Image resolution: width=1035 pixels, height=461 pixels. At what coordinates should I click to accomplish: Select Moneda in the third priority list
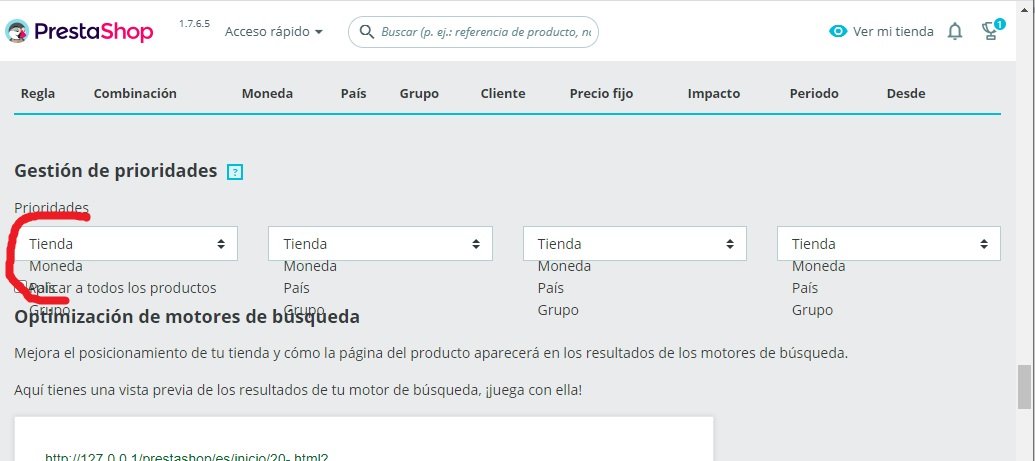[x=564, y=266]
